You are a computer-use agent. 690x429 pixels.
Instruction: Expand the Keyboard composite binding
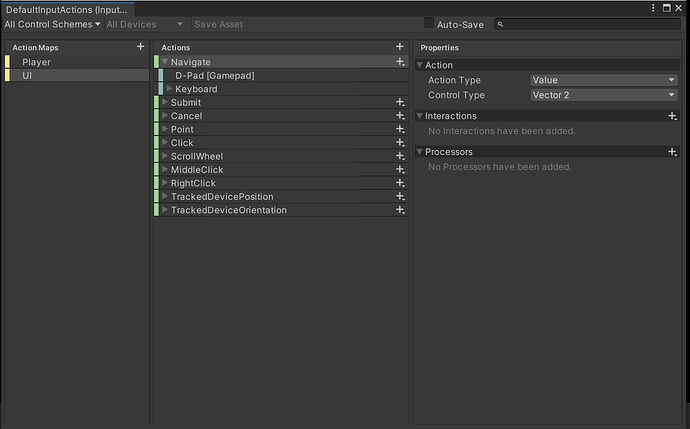[170, 89]
